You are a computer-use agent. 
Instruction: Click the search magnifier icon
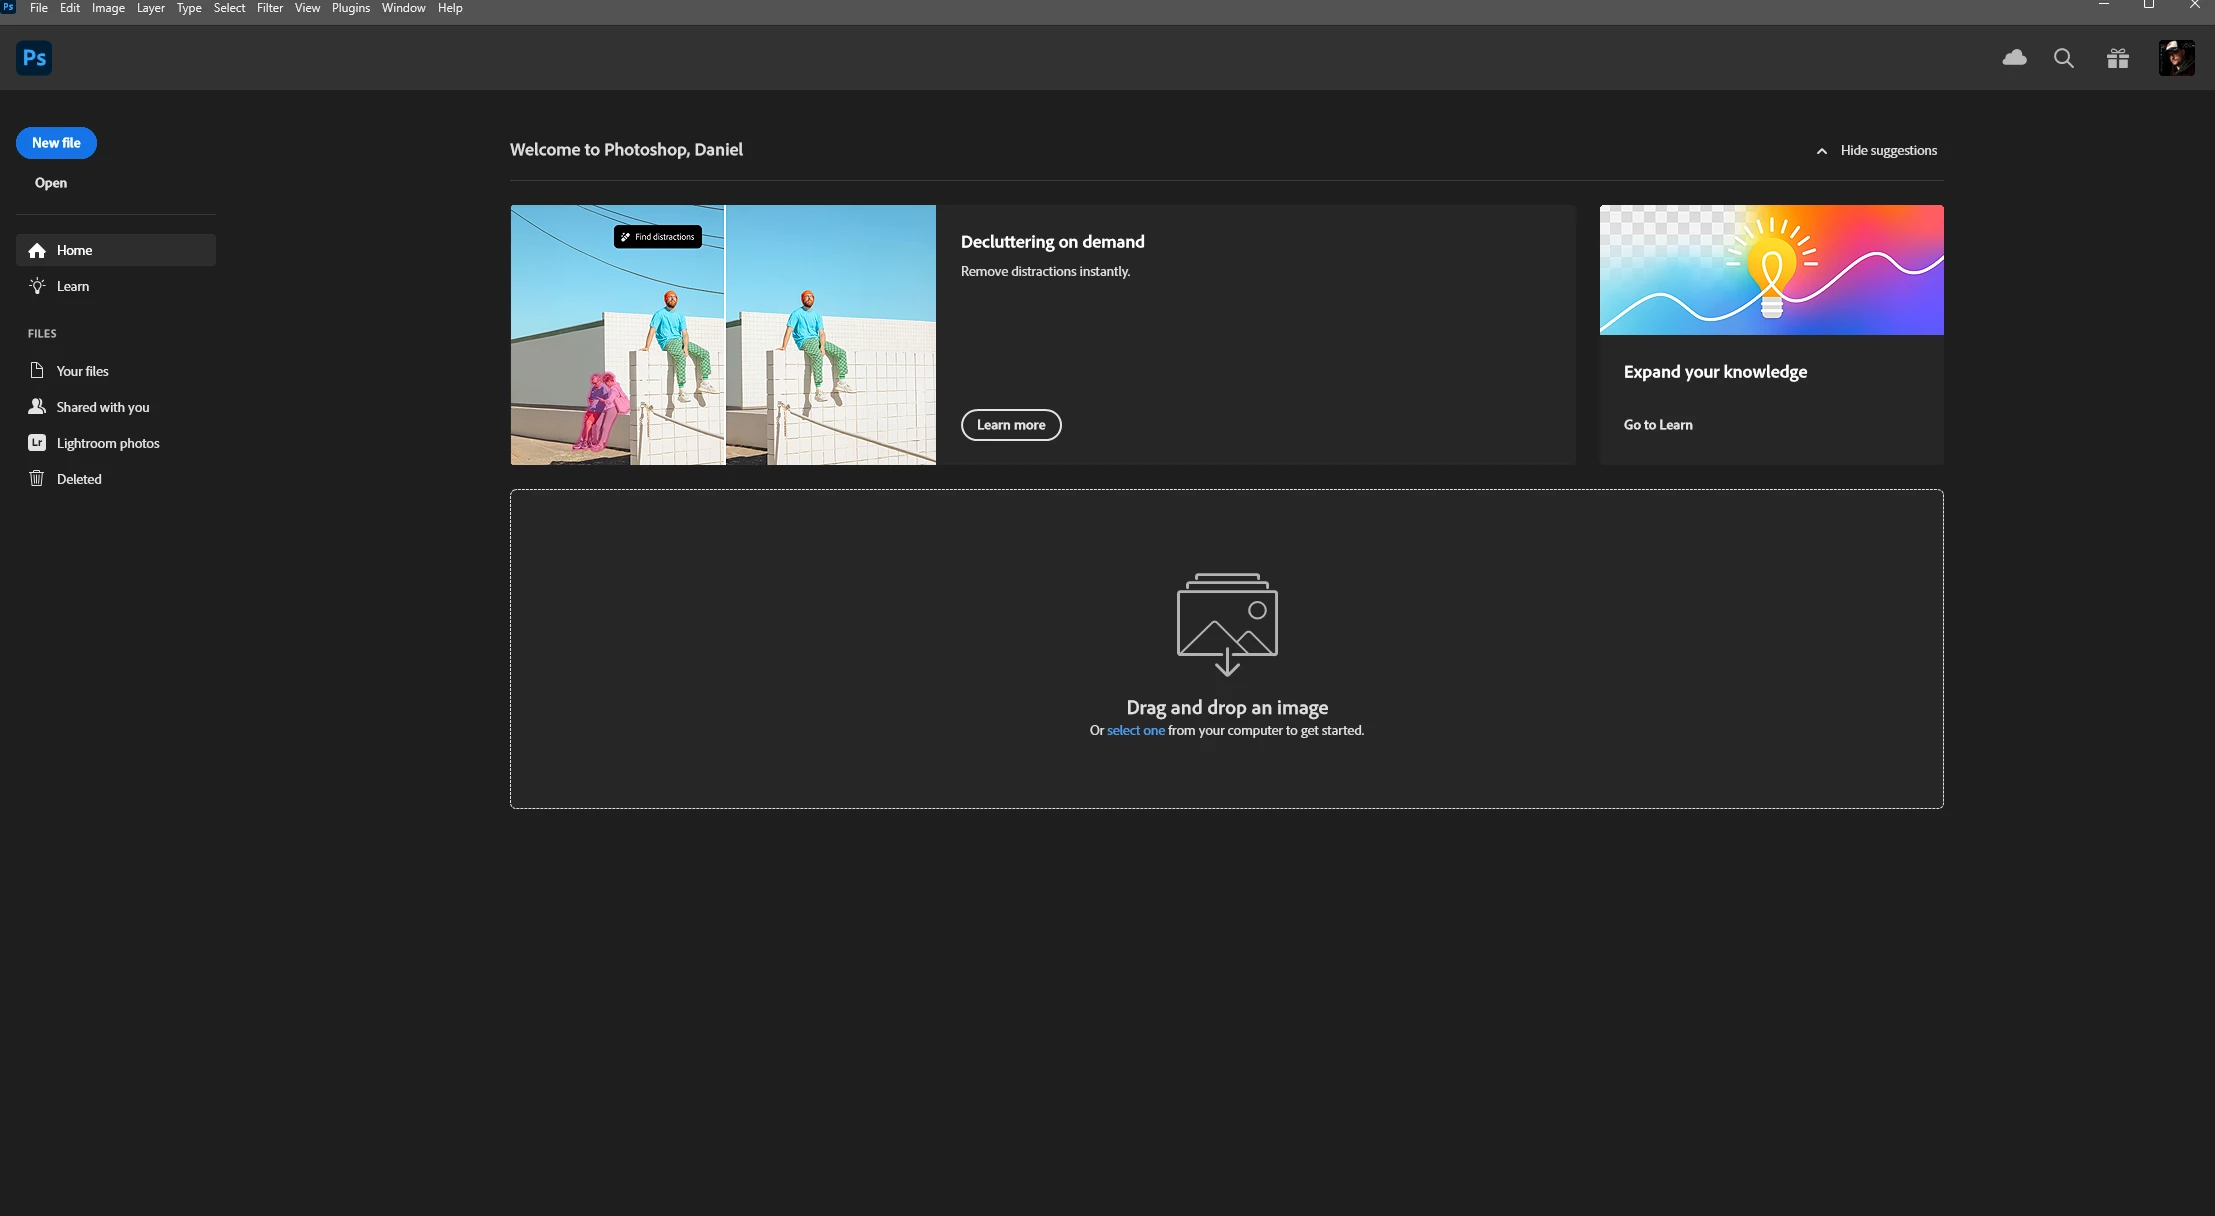[2063, 58]
